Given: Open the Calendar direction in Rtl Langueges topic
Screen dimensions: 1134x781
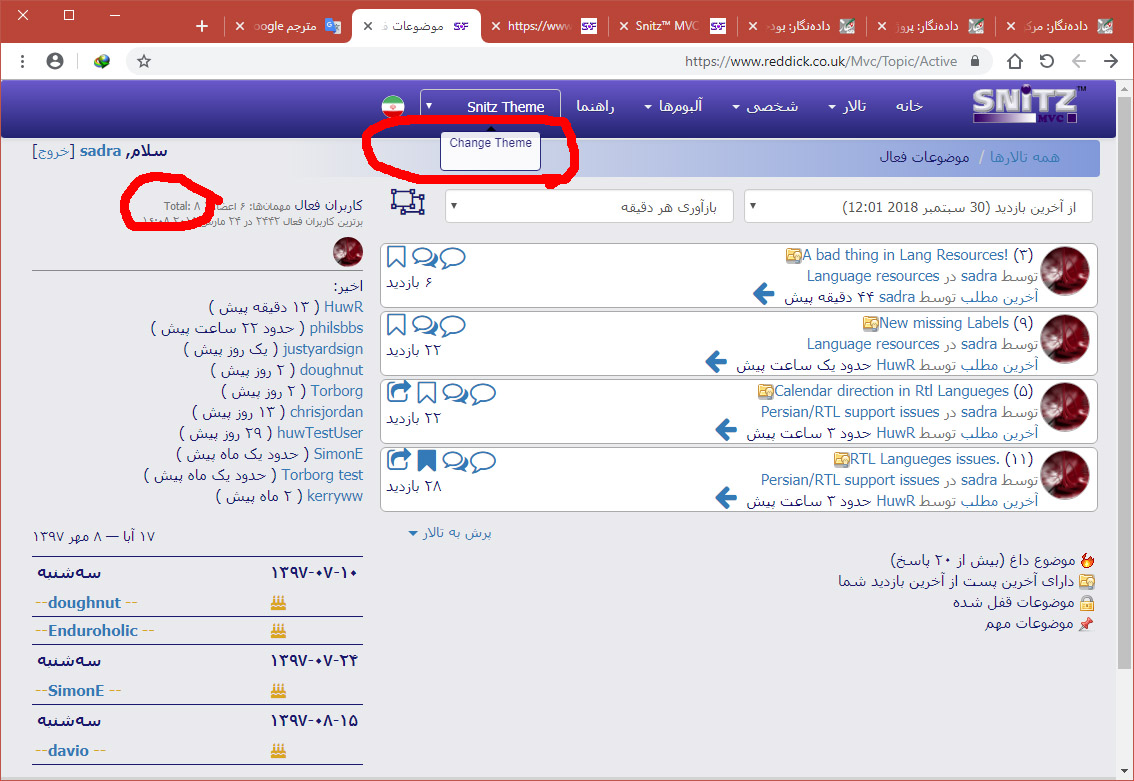Looking at the screenshot, I should point(891,391).
